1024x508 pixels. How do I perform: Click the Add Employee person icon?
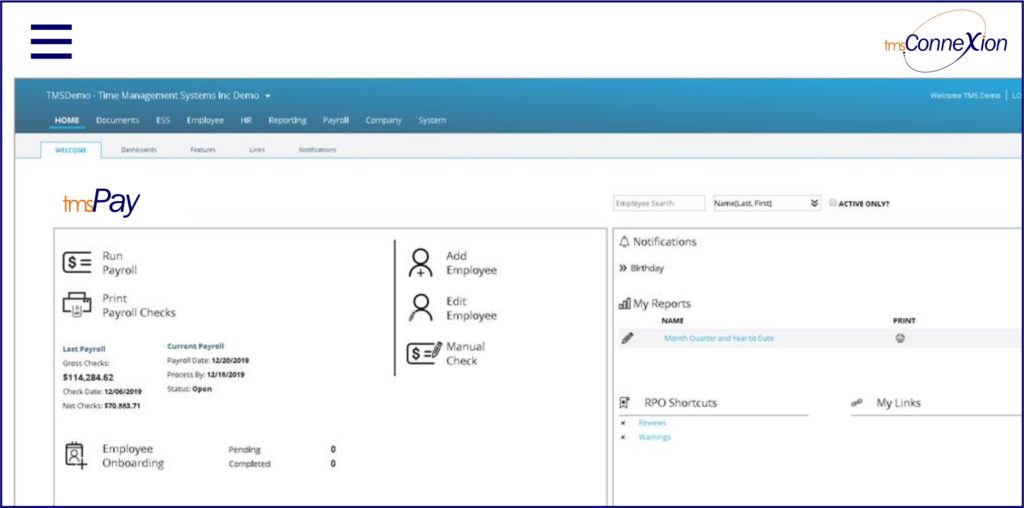point(421,262)
